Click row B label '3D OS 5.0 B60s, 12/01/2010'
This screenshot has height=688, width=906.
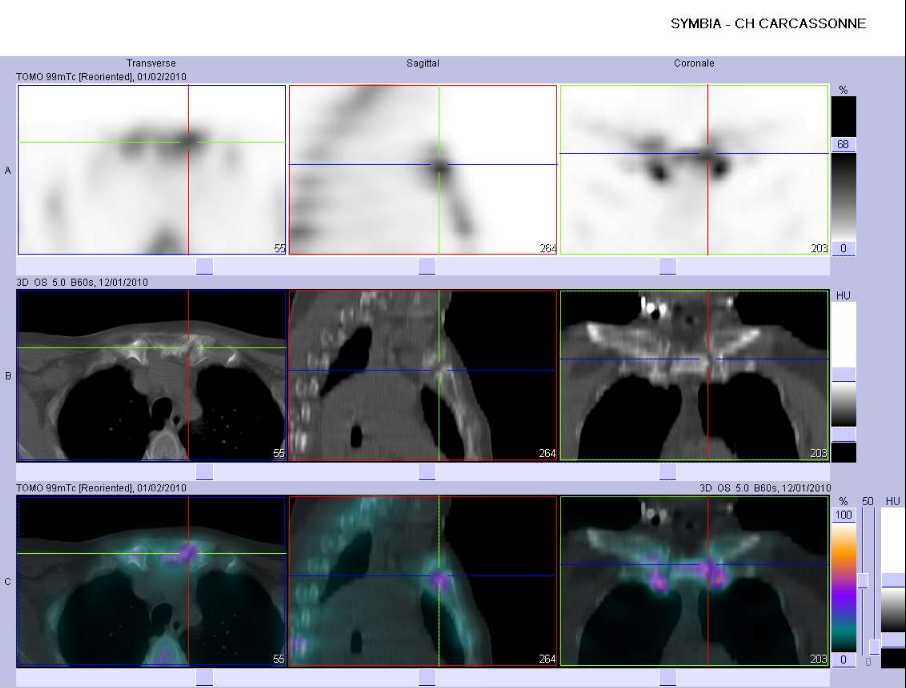(82, 282)
